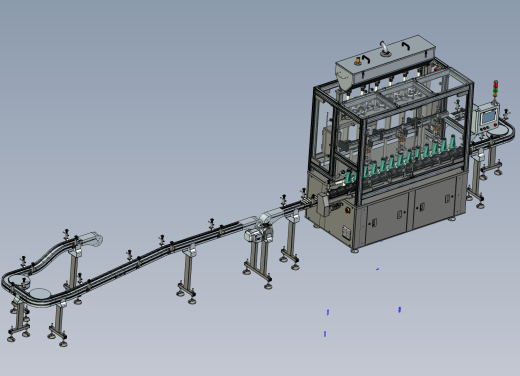This screenshot has height=376, width=520.
Task: Select the liquid hopper tank atop the machine
Action: click(x=386, y=63)
